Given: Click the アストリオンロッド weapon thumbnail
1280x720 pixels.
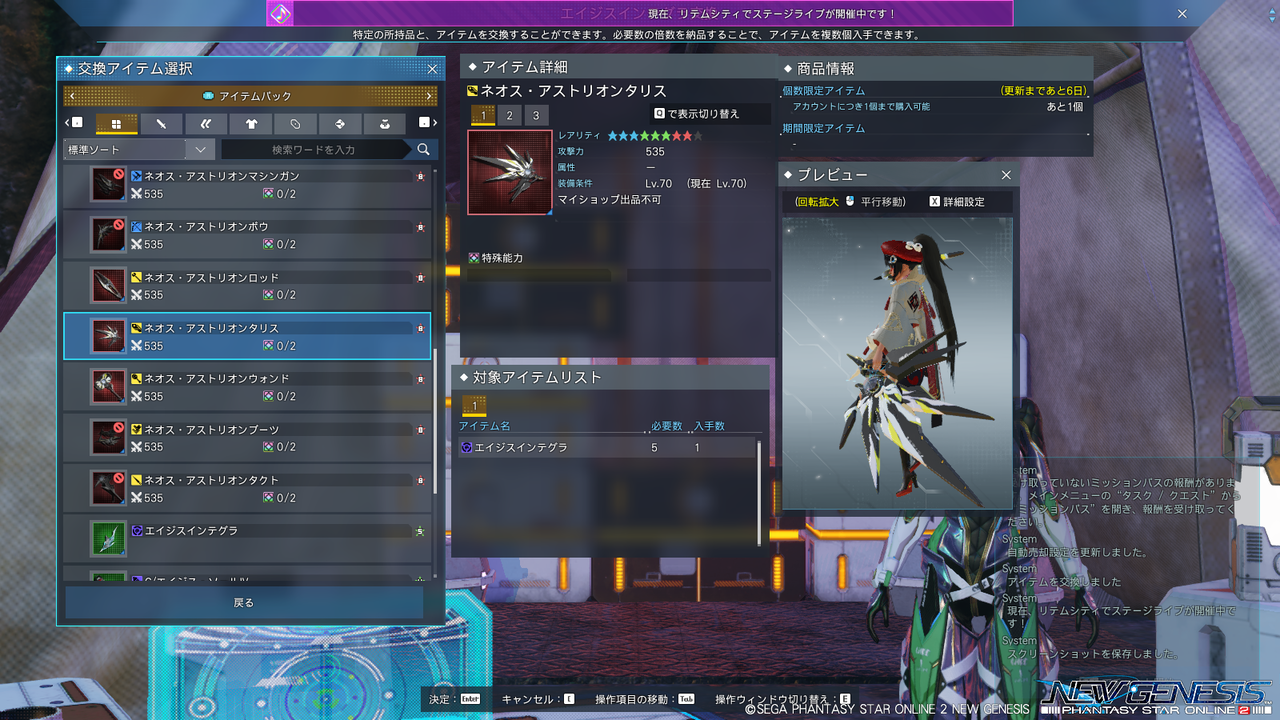Looking at the screenshot, I should pyautogui.click(x=108, y=286).
